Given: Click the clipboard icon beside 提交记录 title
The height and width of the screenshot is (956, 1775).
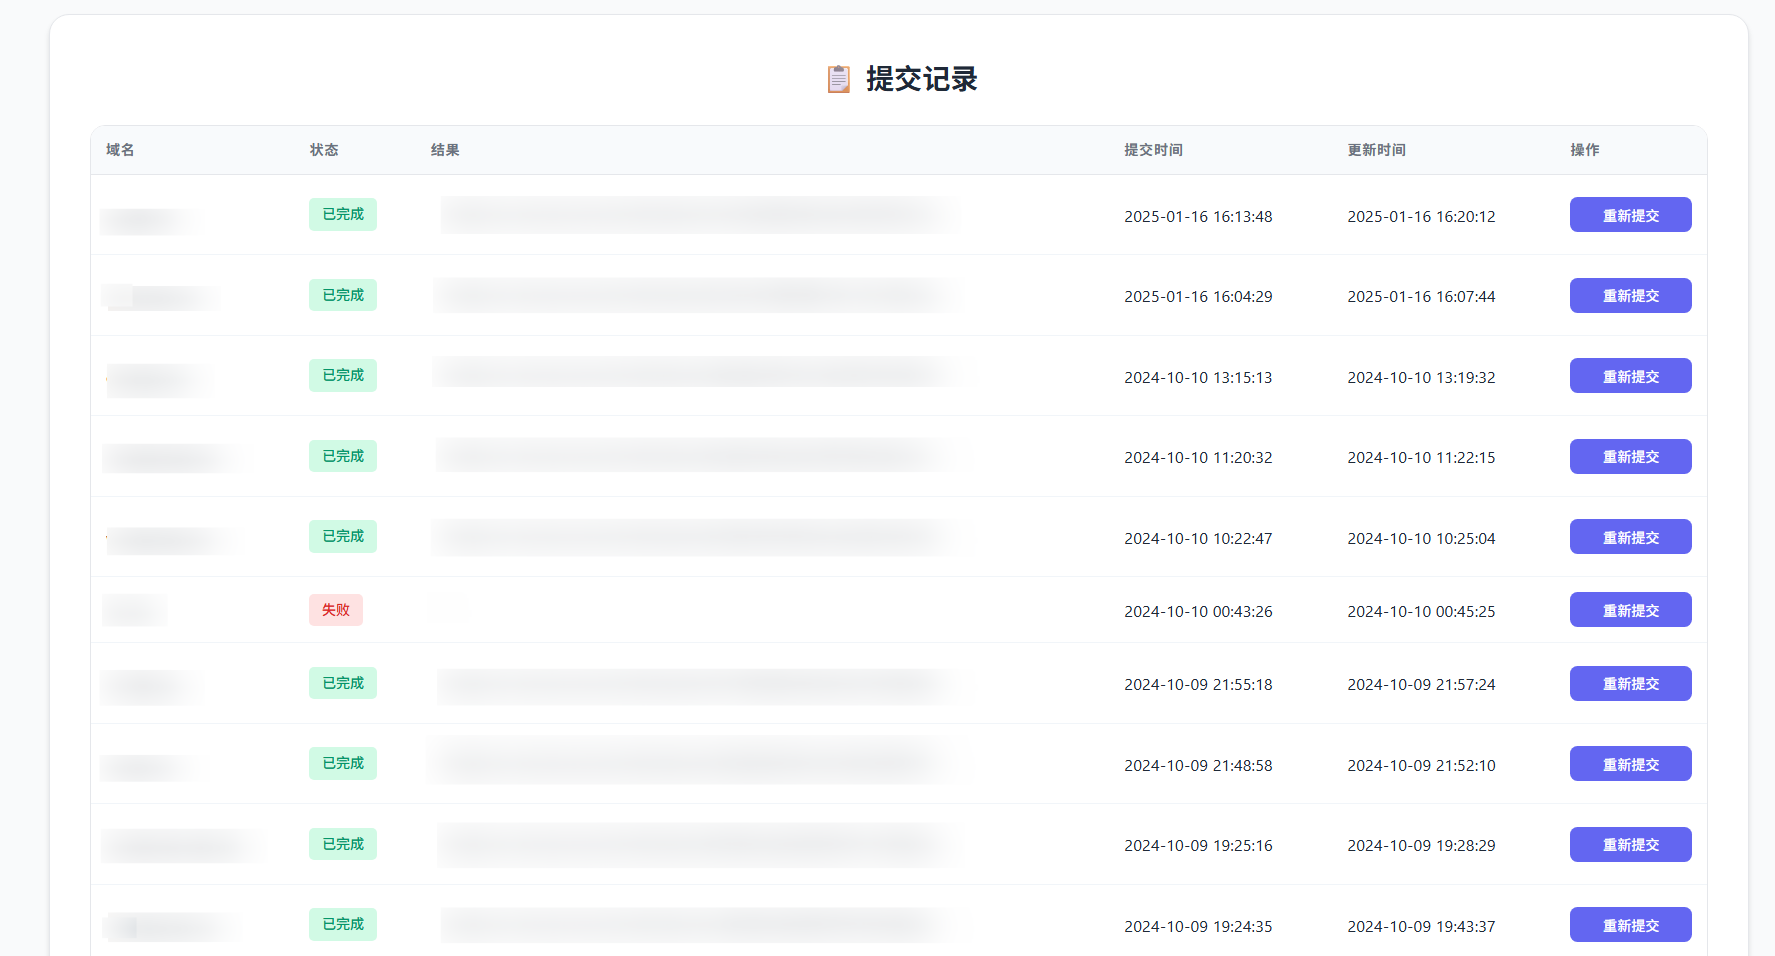Looking at the screenshot, I should [838, 79].
